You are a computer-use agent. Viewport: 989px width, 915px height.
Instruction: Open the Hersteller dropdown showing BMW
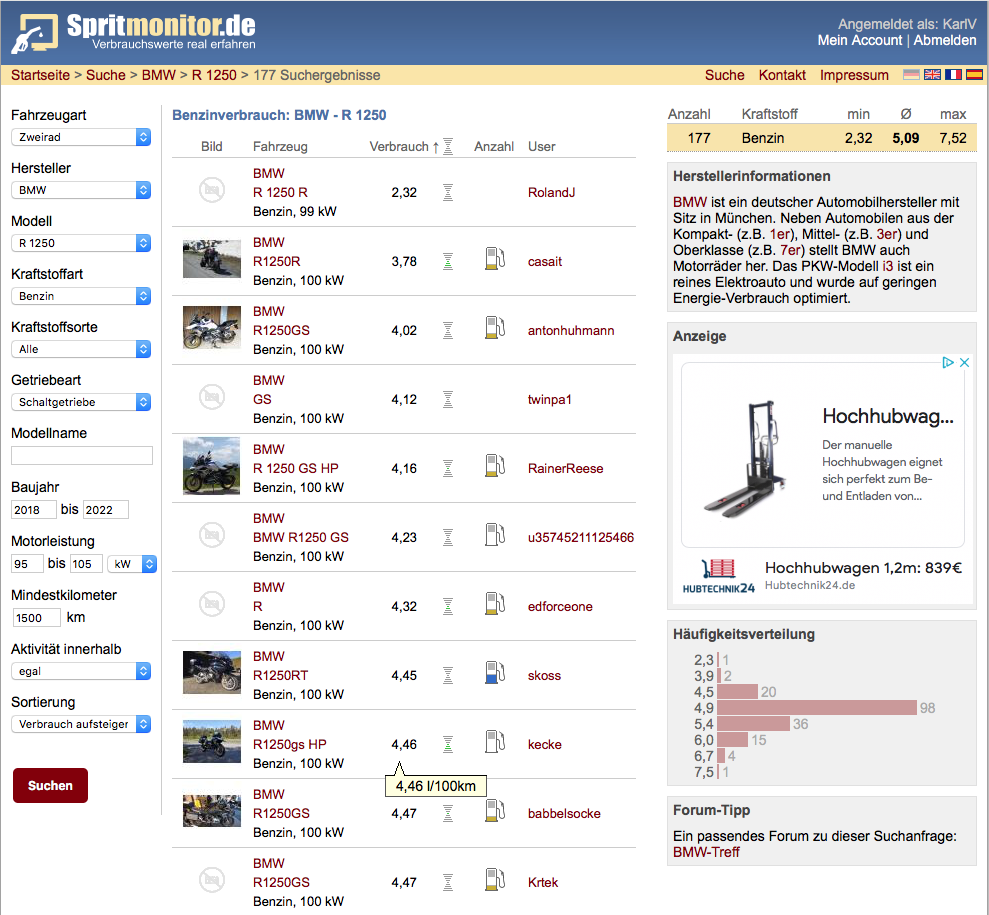(x=81, y=190)
